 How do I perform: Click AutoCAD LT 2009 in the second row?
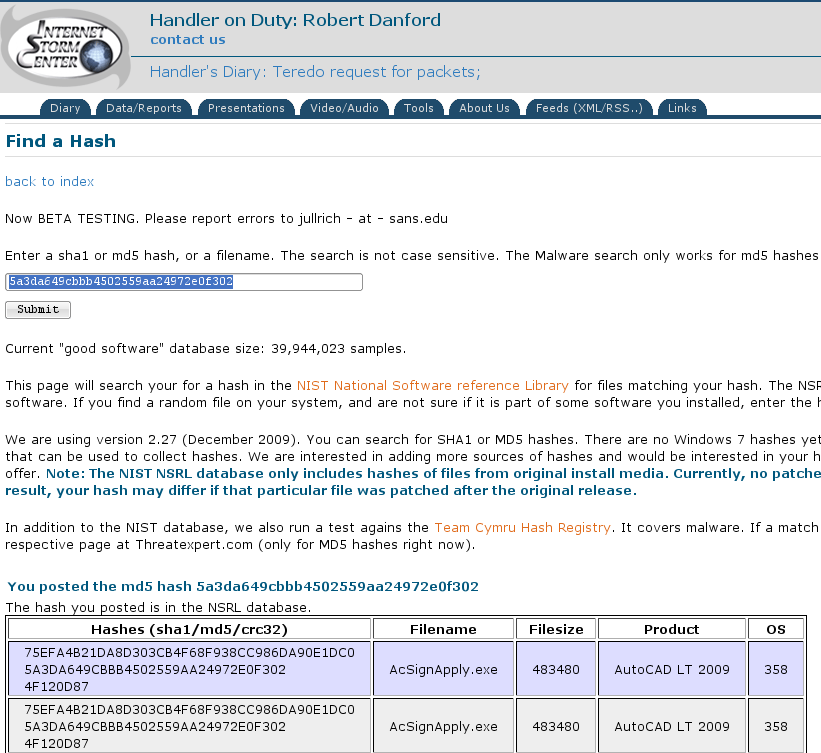pos(671,726)
